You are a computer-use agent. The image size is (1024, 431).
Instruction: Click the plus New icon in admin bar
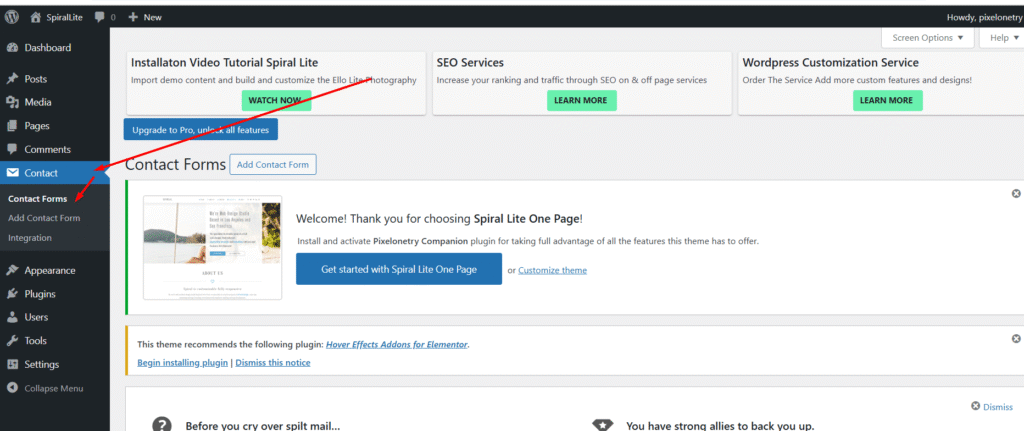133,18
